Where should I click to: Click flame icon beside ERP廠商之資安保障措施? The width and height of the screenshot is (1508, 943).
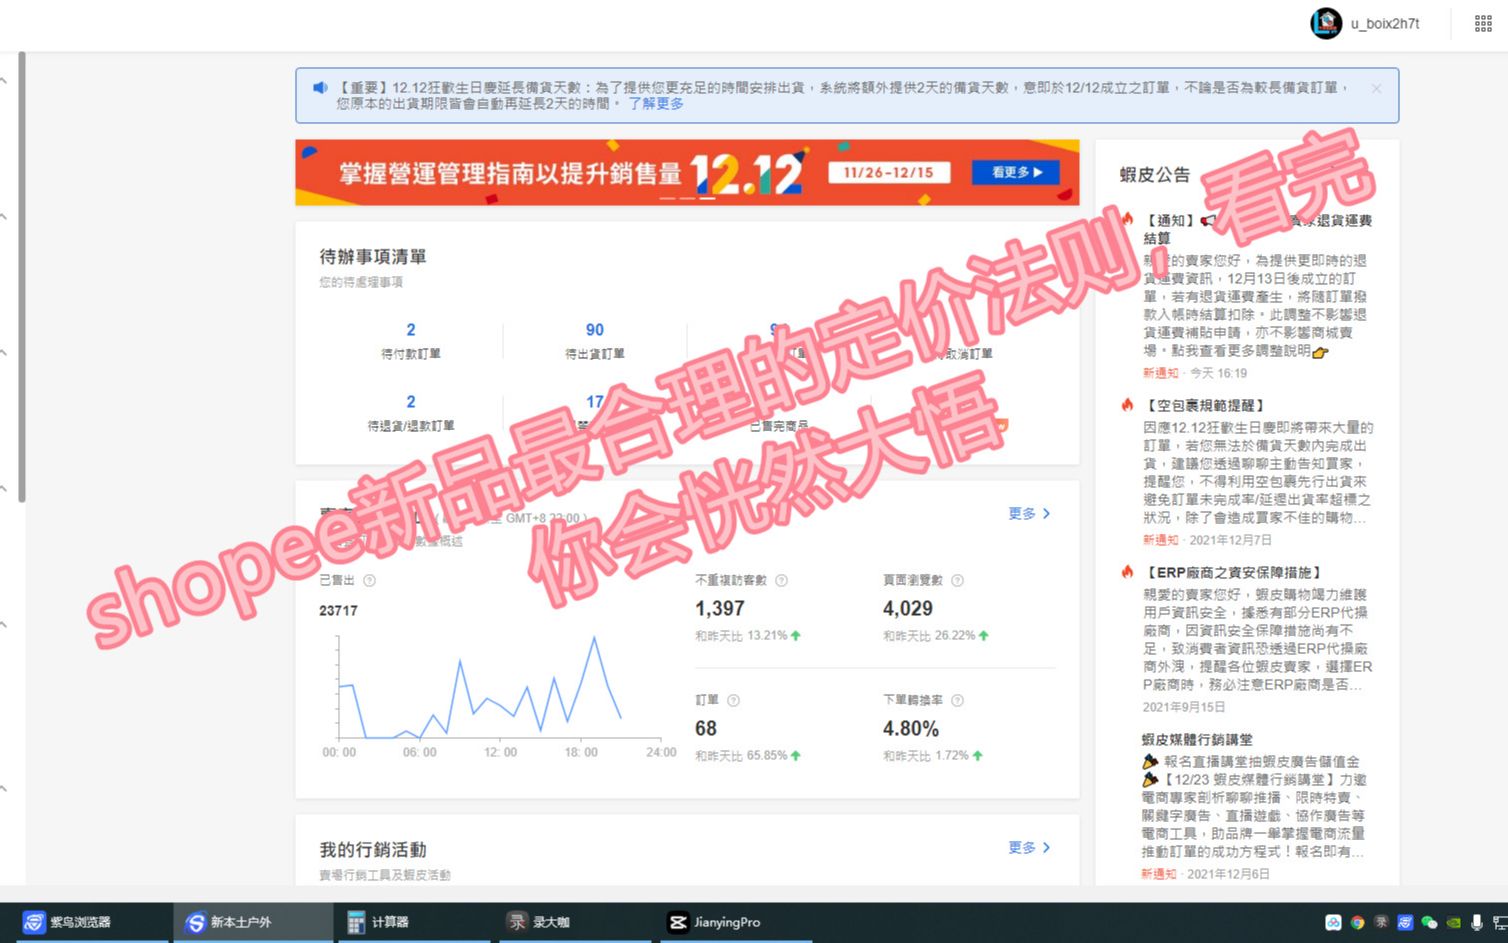point(1127,572)
